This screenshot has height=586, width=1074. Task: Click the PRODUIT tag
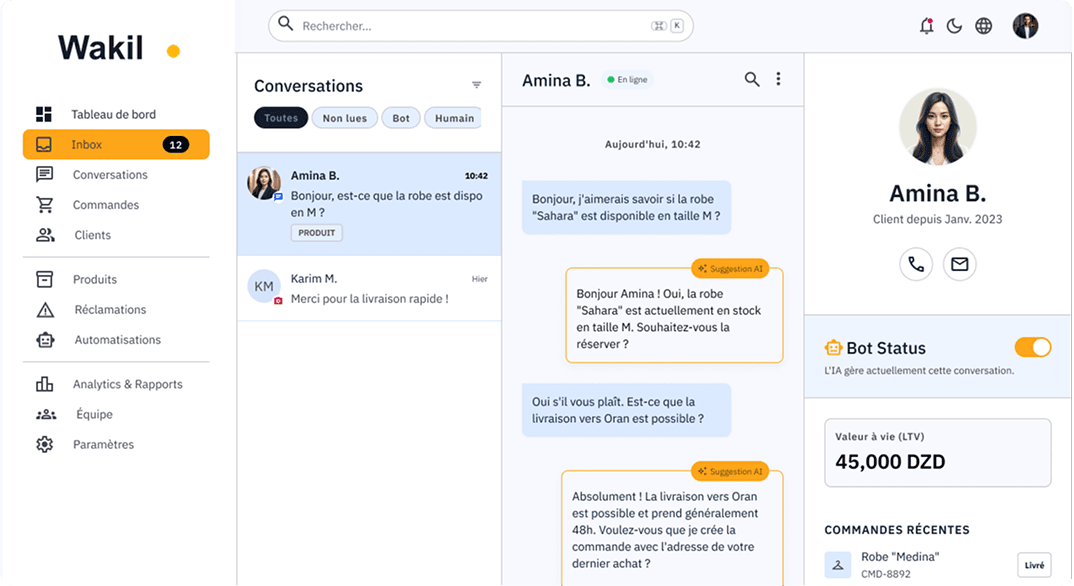[316, 233]
